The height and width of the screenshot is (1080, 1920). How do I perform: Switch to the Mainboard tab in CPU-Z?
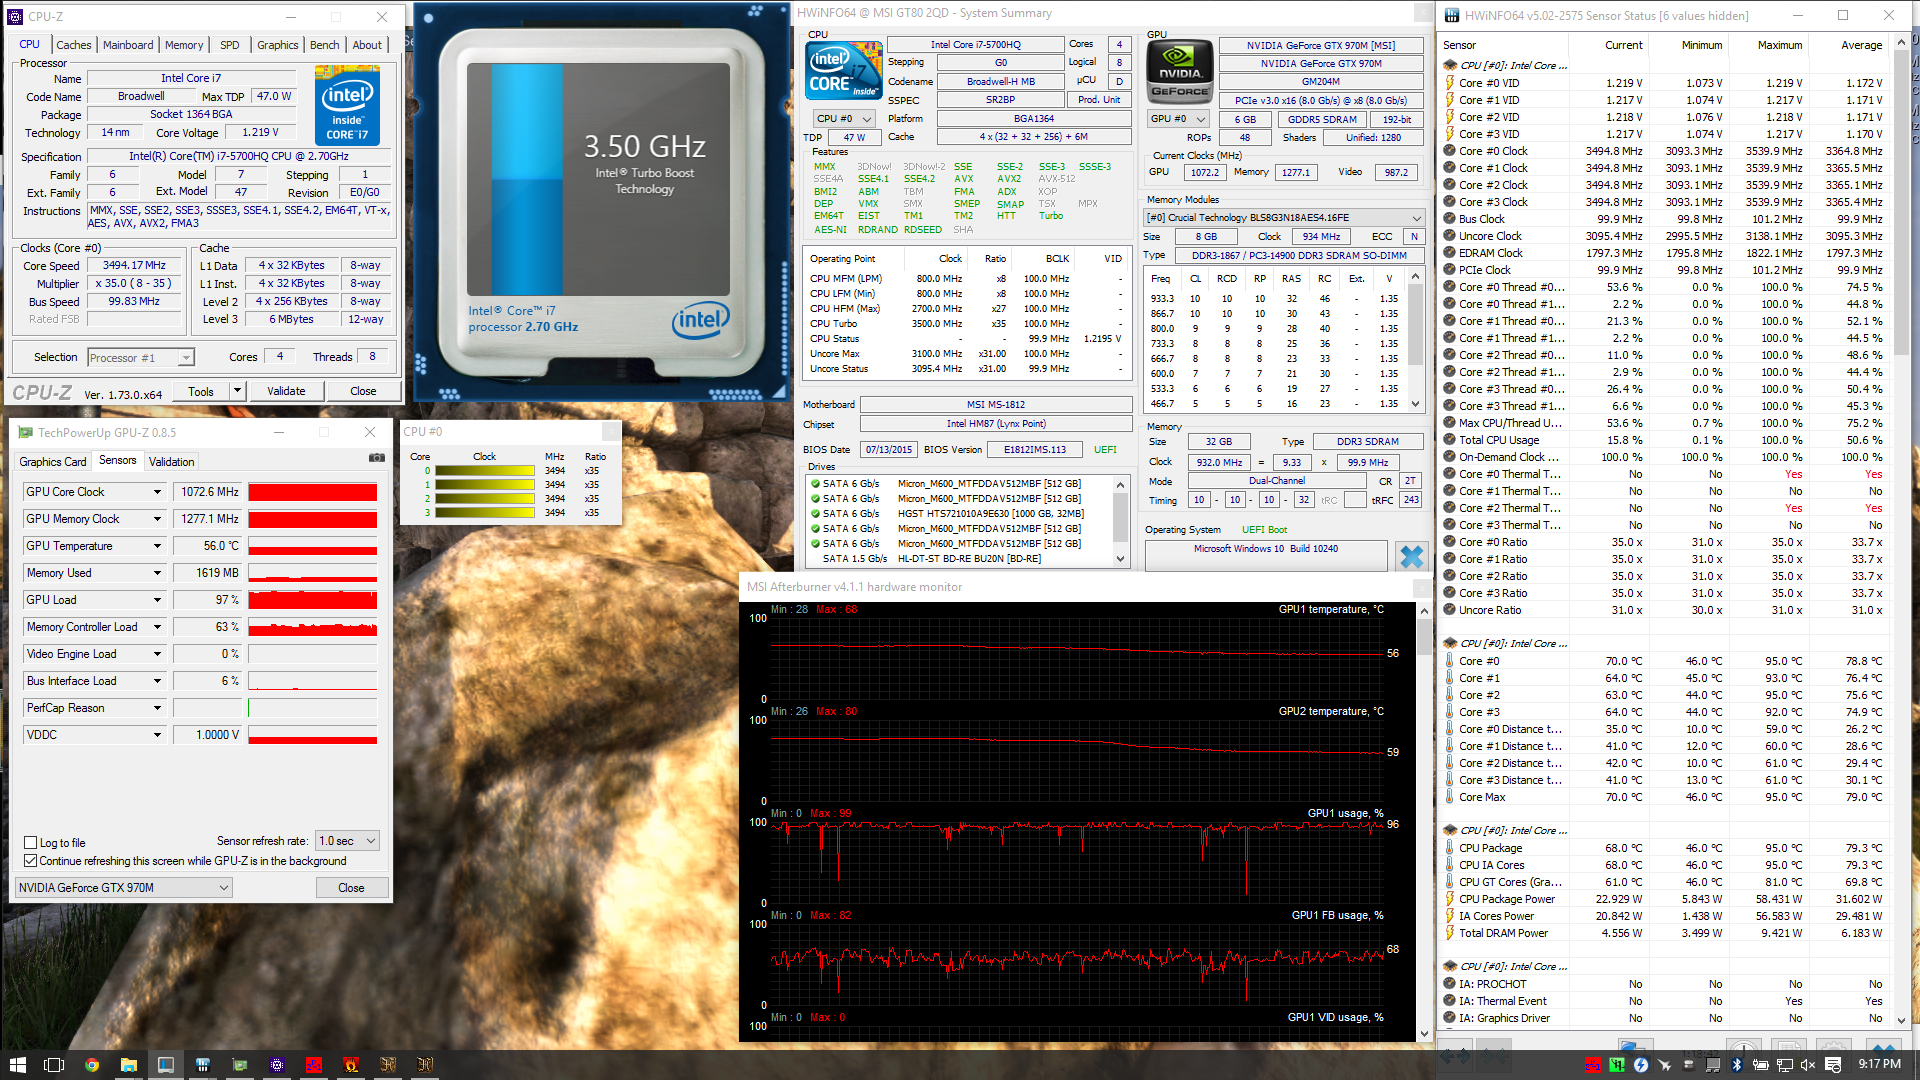point(128,45)
